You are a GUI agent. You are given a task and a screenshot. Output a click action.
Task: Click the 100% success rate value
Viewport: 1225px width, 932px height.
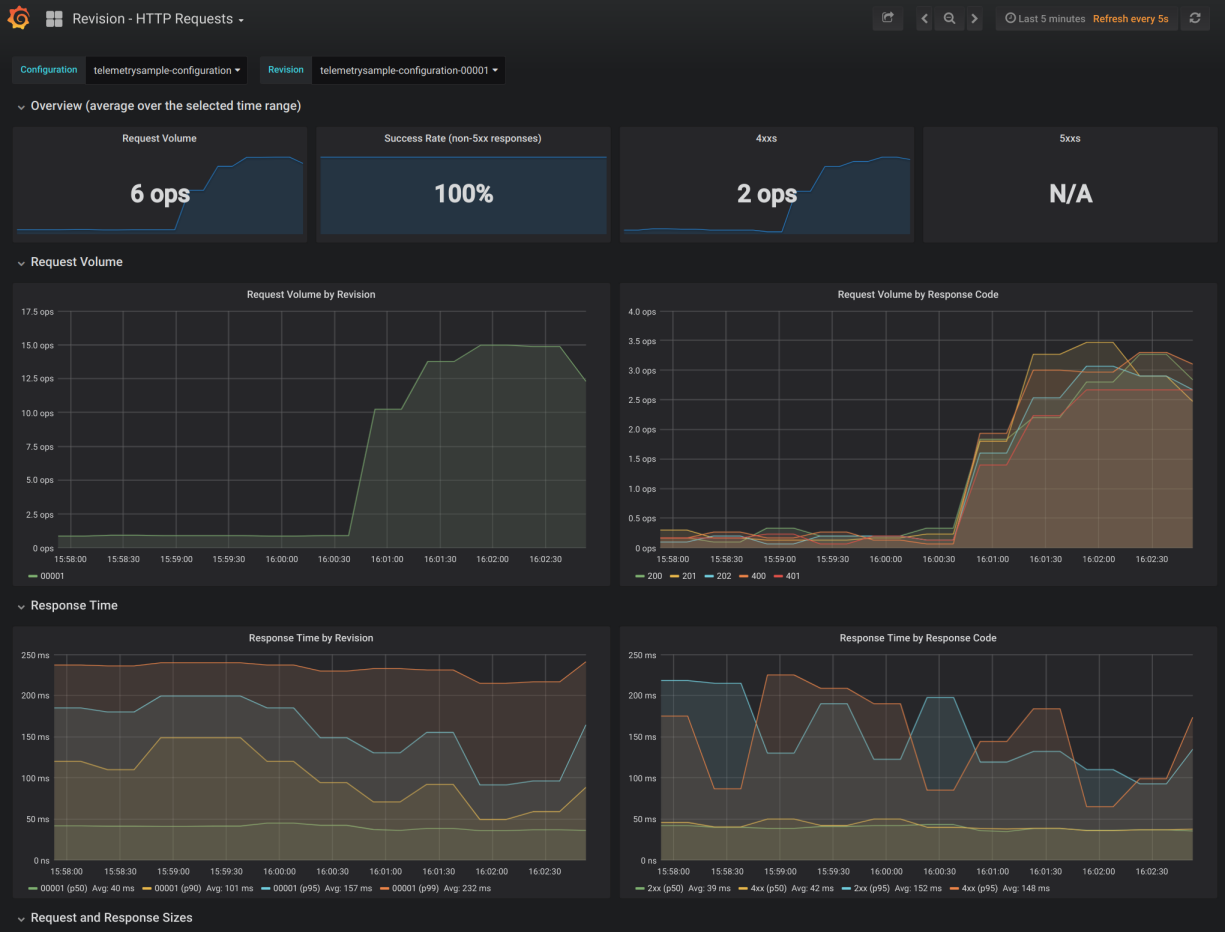point(463,194)
